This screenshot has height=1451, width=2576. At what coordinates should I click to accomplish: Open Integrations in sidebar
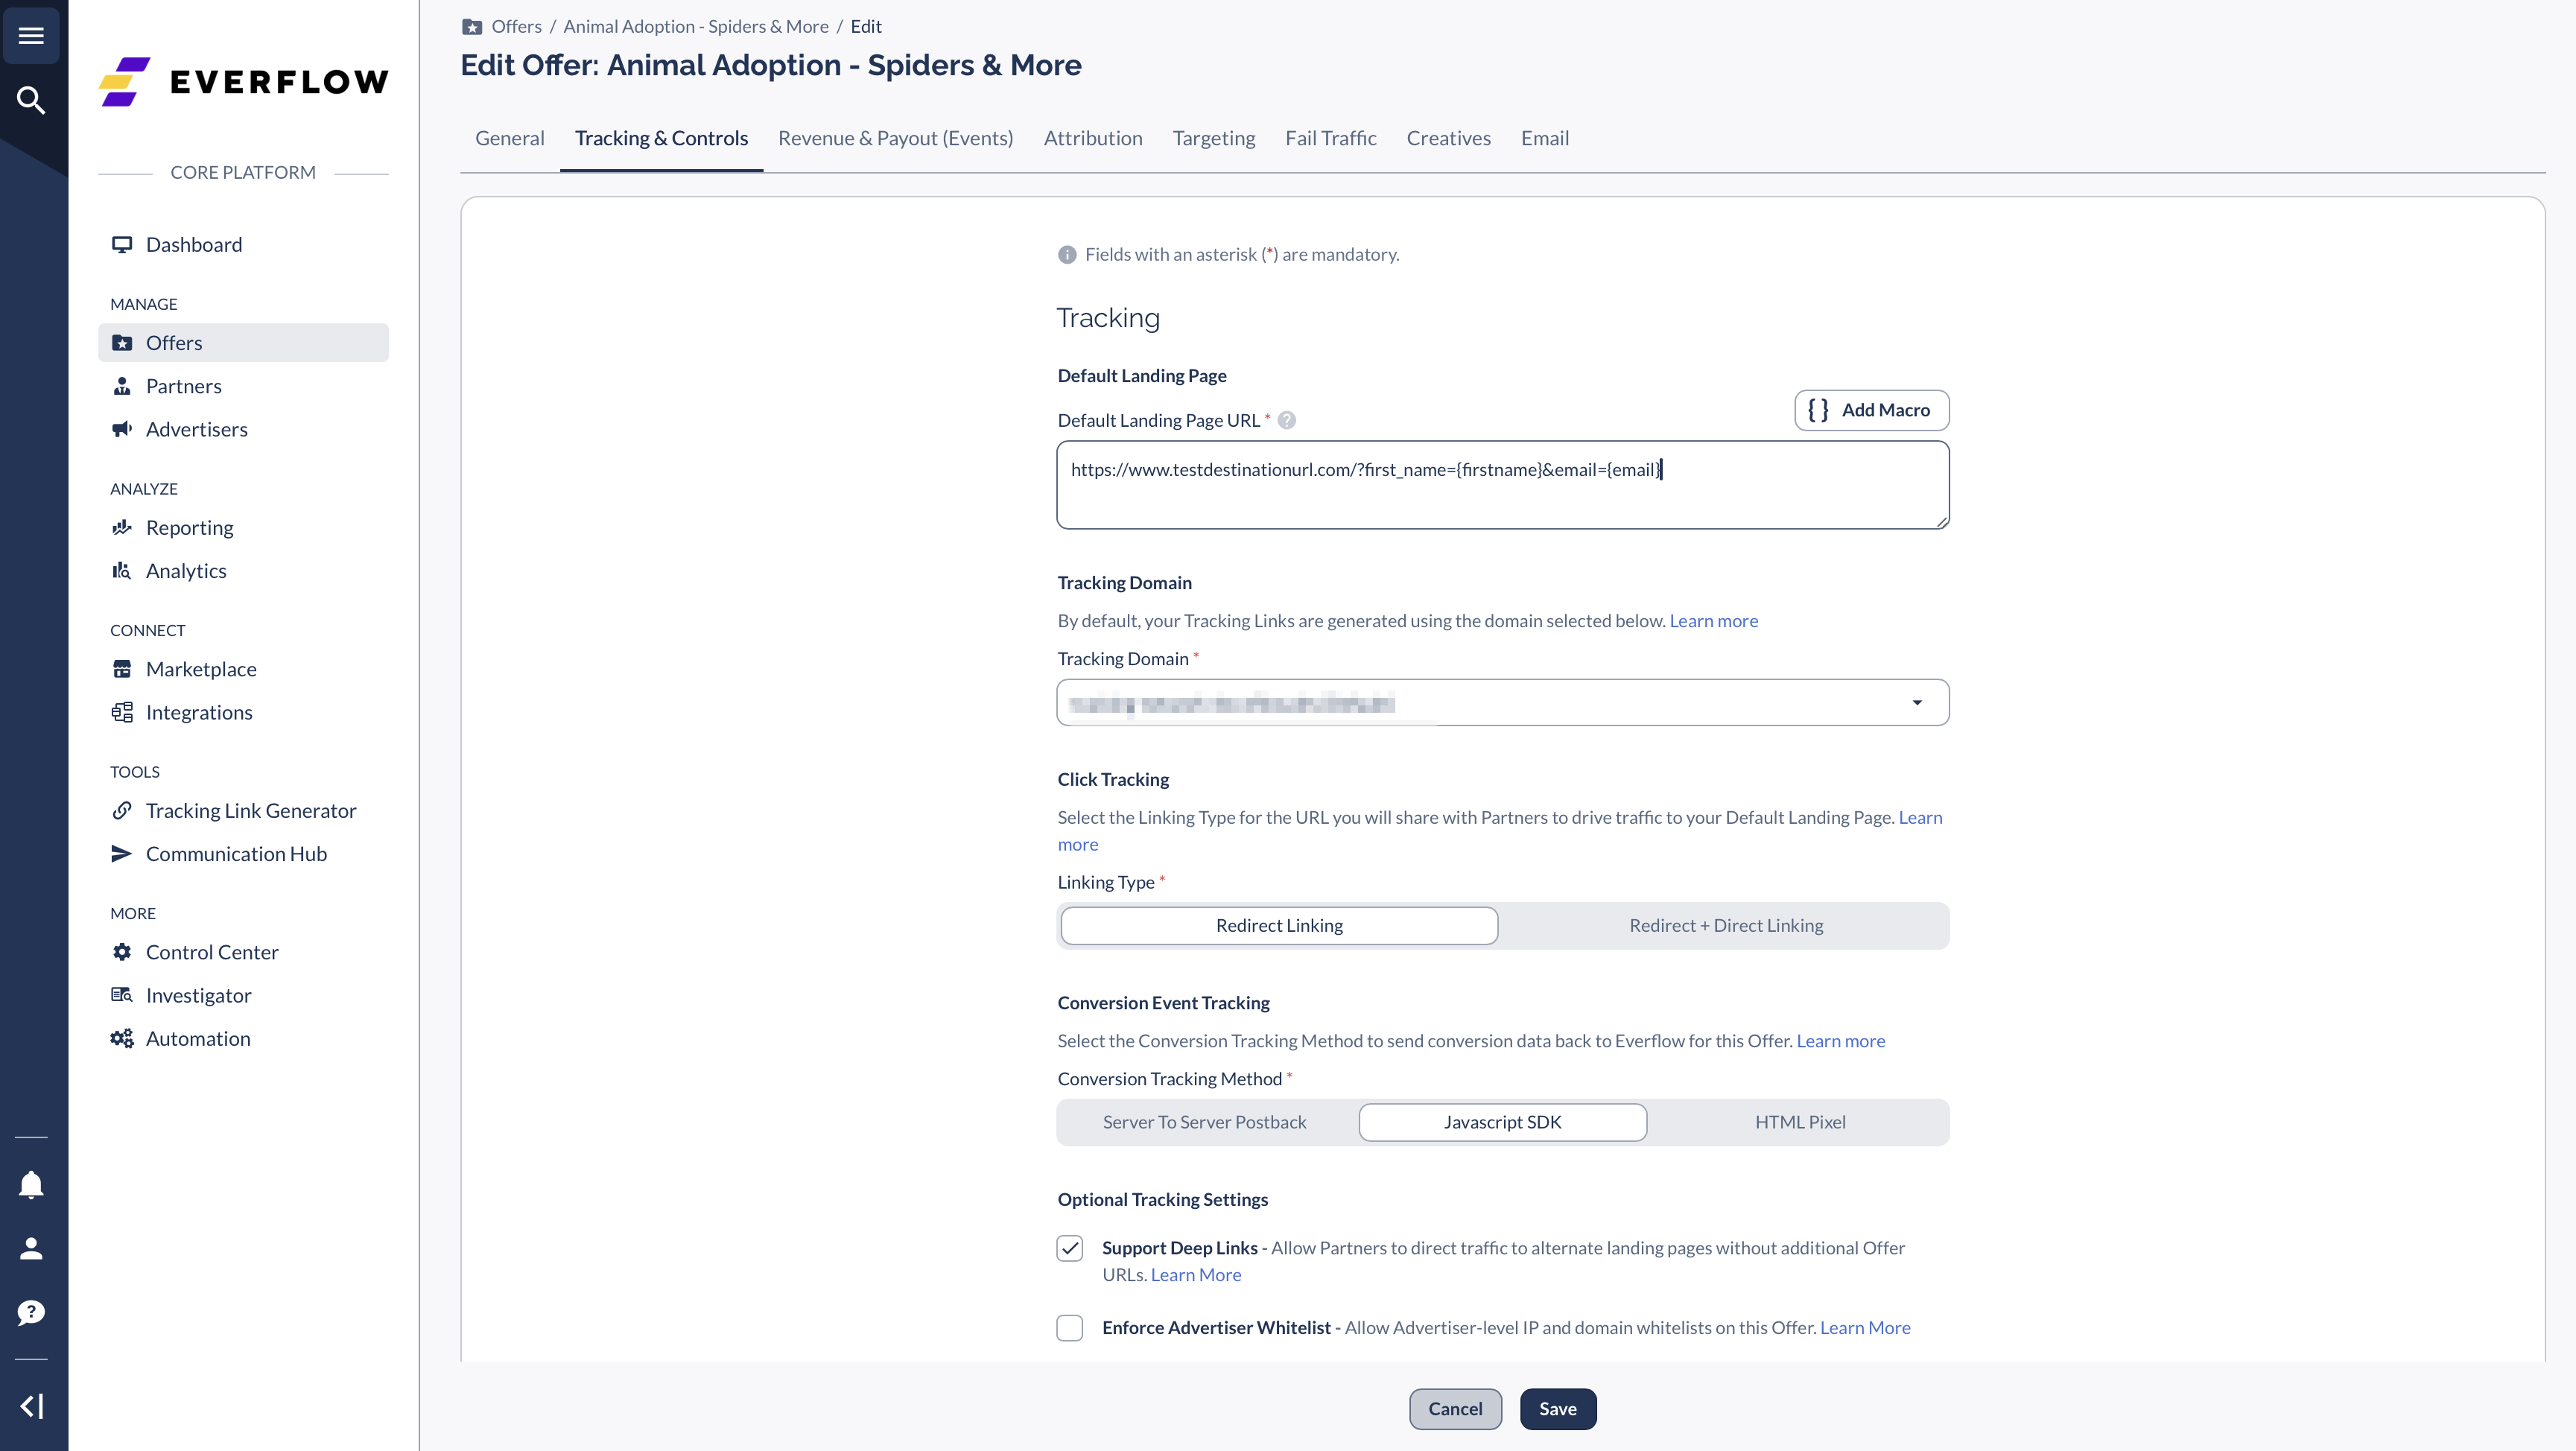pyautogui.click(x=243, y=711)
